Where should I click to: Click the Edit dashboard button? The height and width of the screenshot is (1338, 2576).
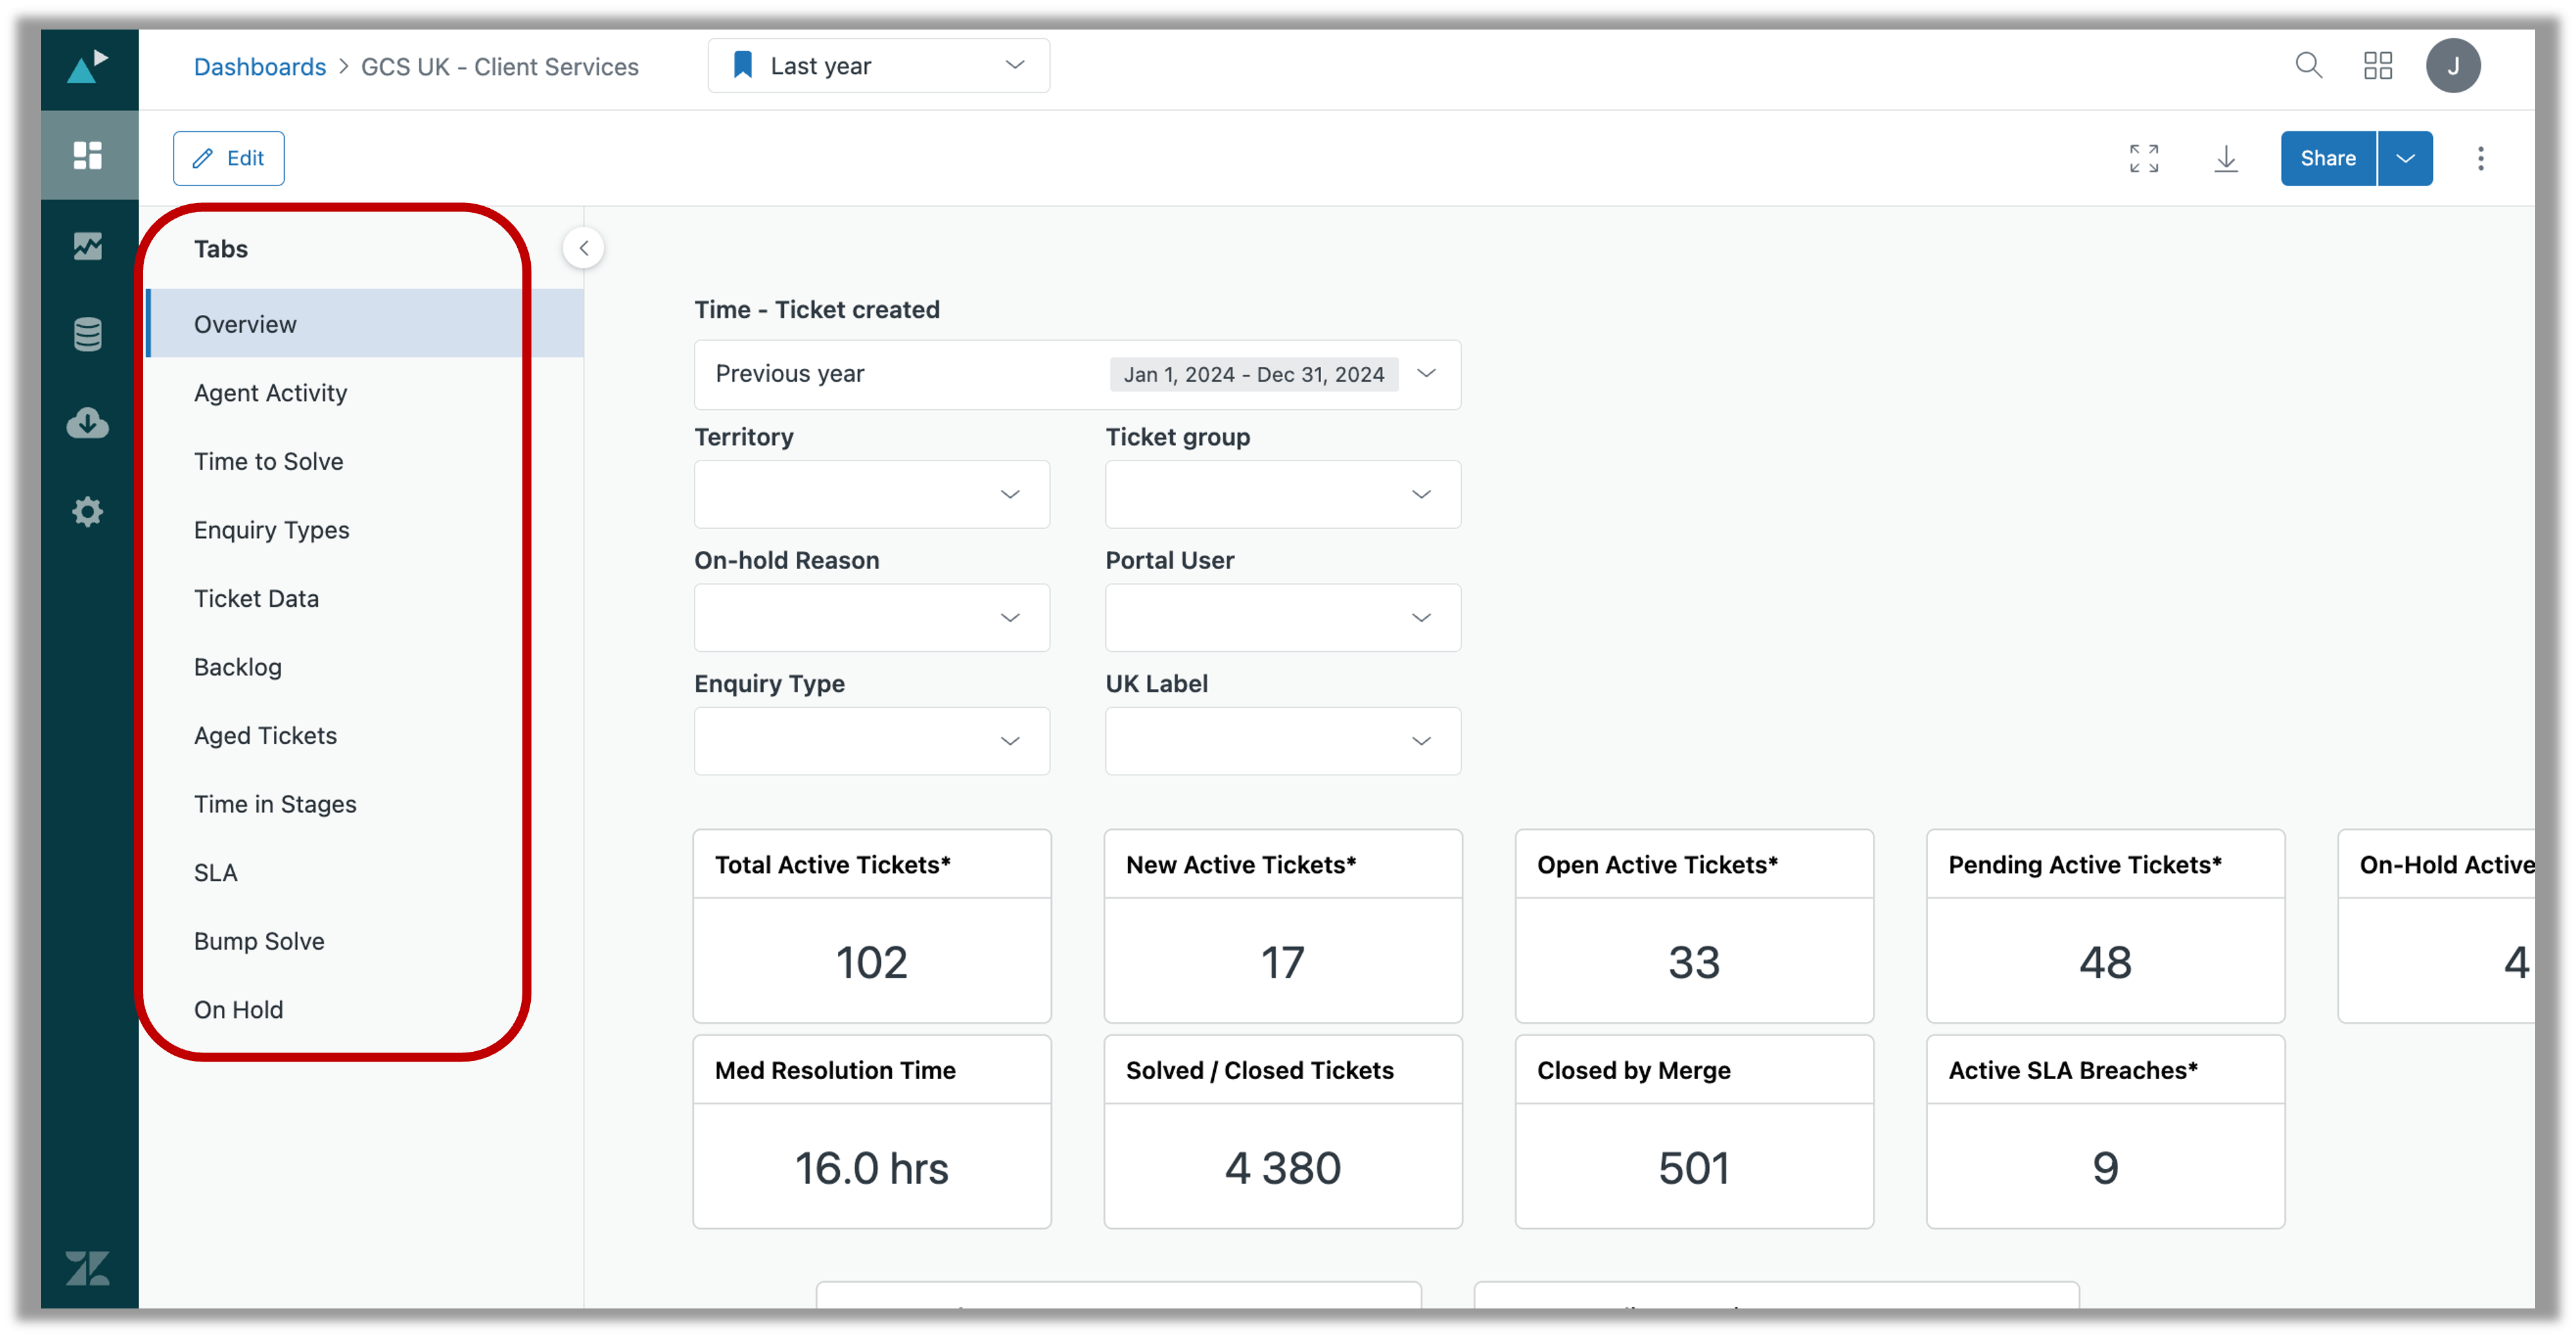click(x=228, y=158)
